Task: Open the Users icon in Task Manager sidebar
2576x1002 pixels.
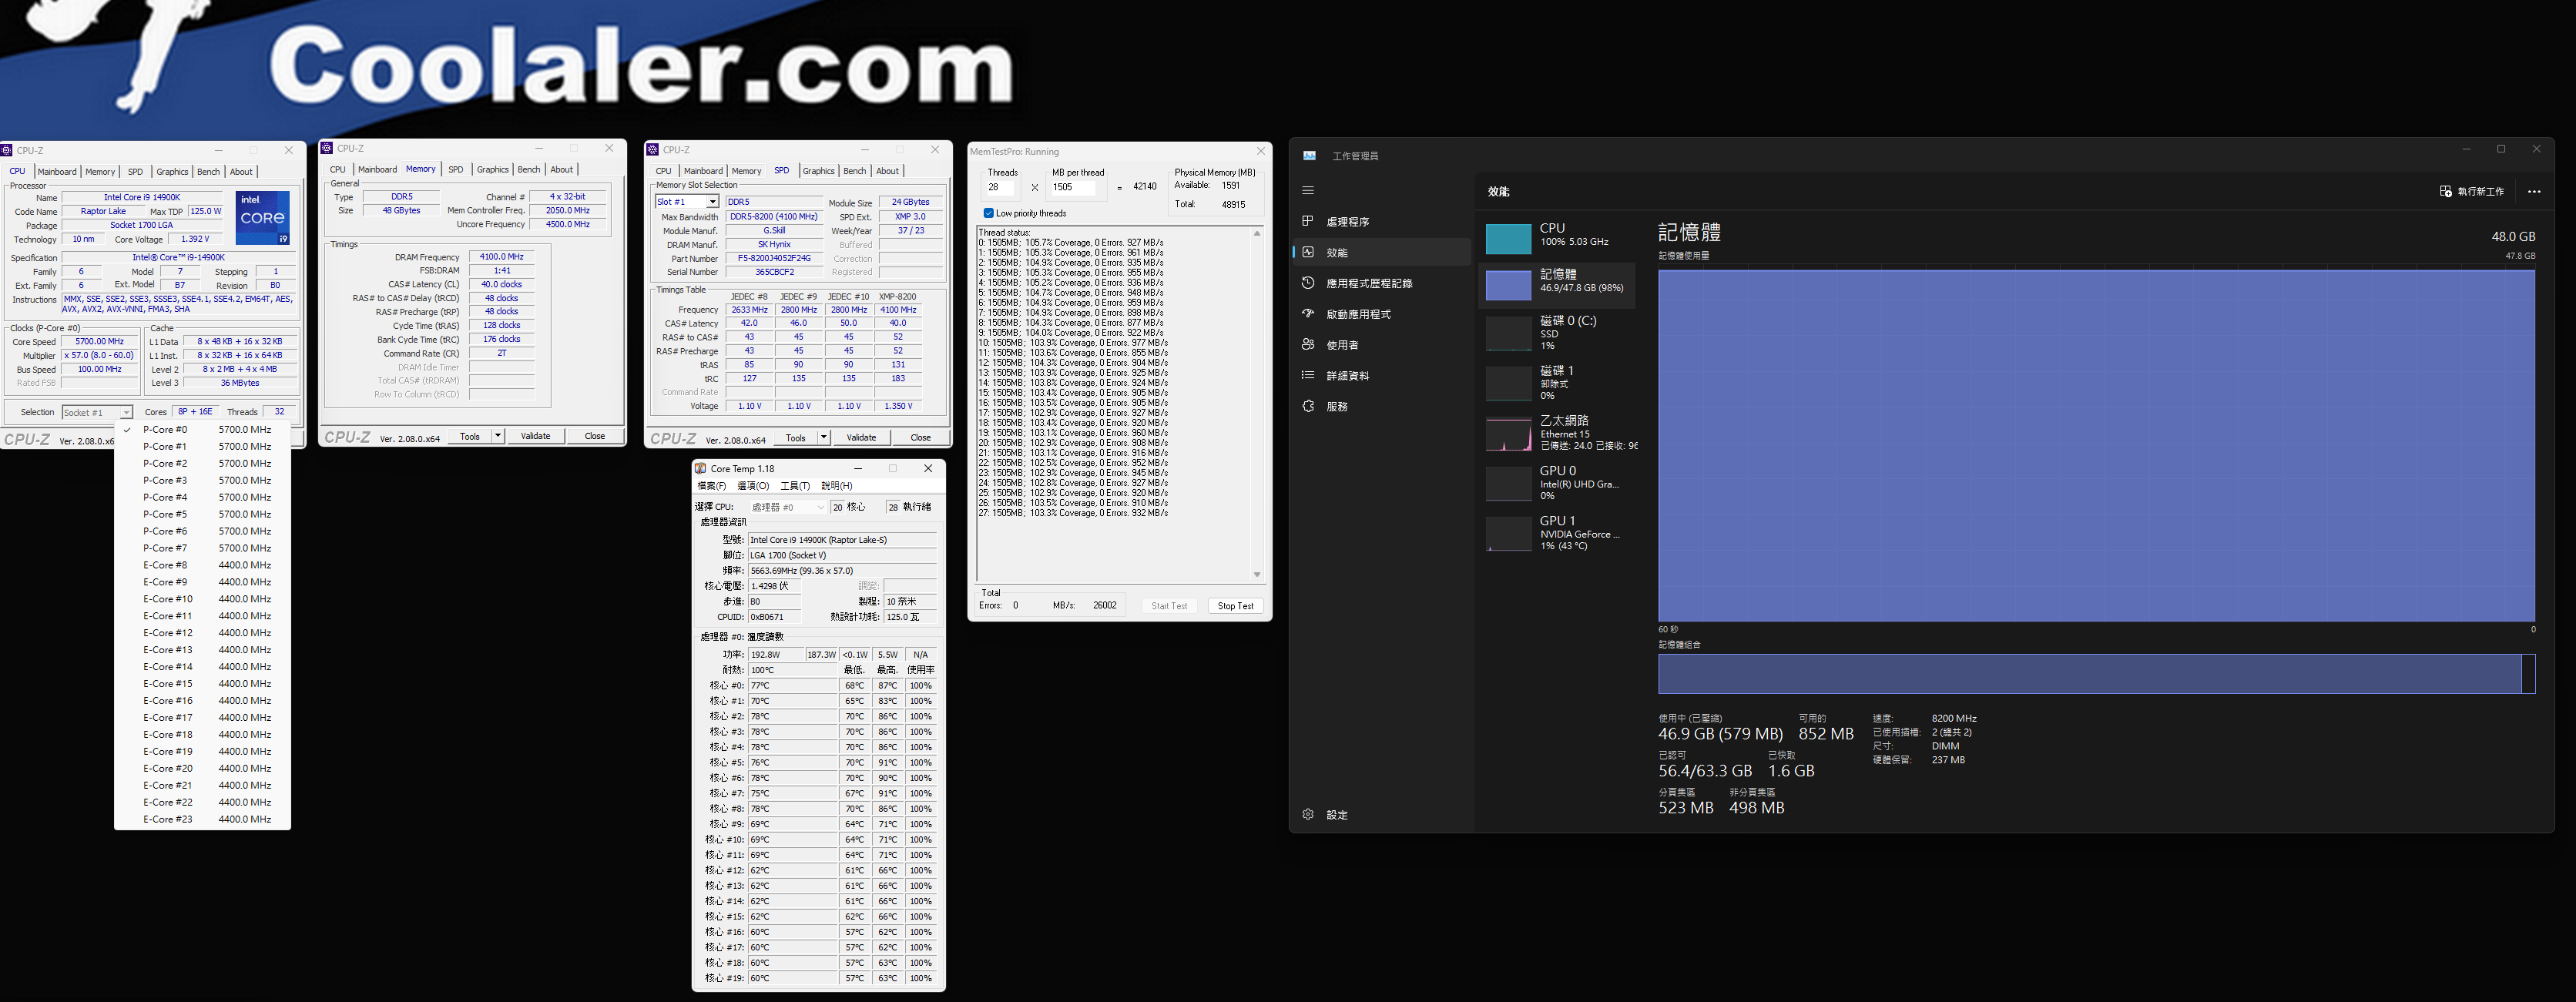Action: [x=1308, y=344]
